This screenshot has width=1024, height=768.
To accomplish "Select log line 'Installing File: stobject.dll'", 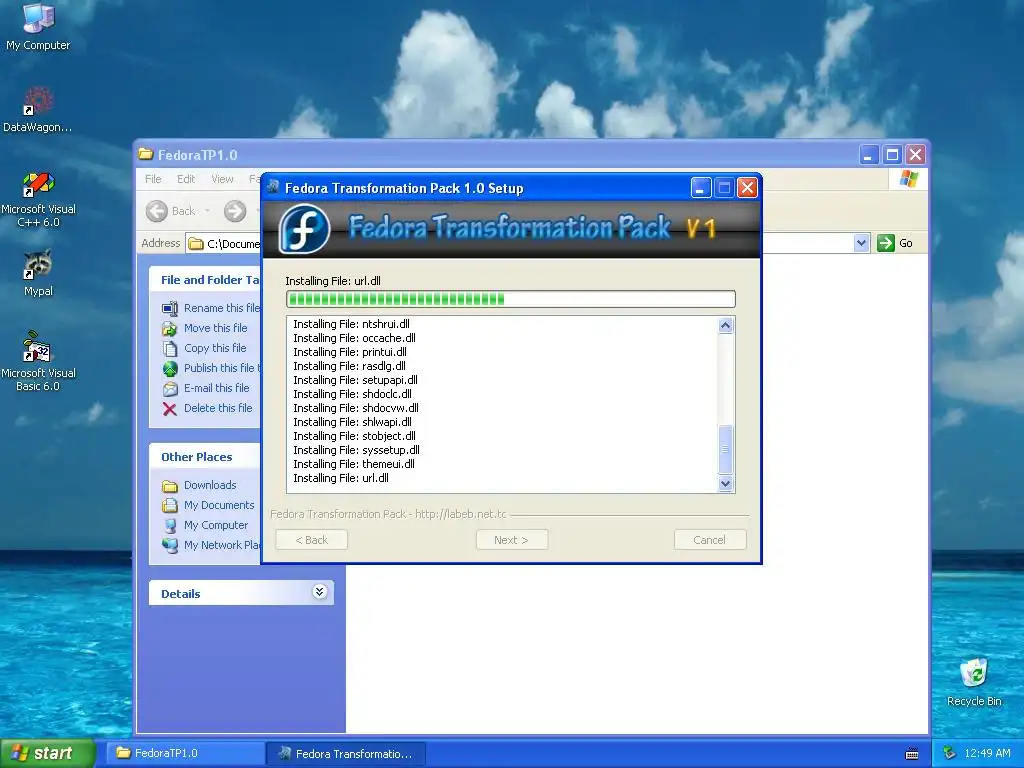I will click(x=354, y=436).
